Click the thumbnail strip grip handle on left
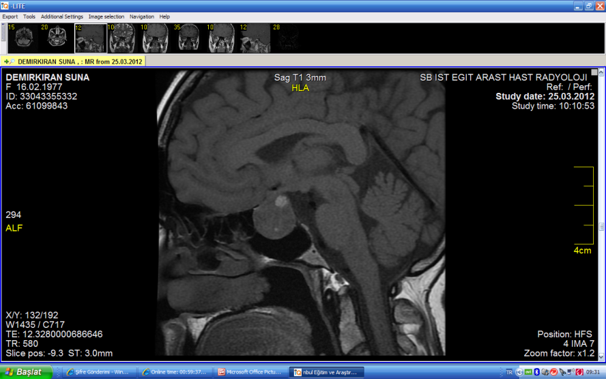 [3, 32]
